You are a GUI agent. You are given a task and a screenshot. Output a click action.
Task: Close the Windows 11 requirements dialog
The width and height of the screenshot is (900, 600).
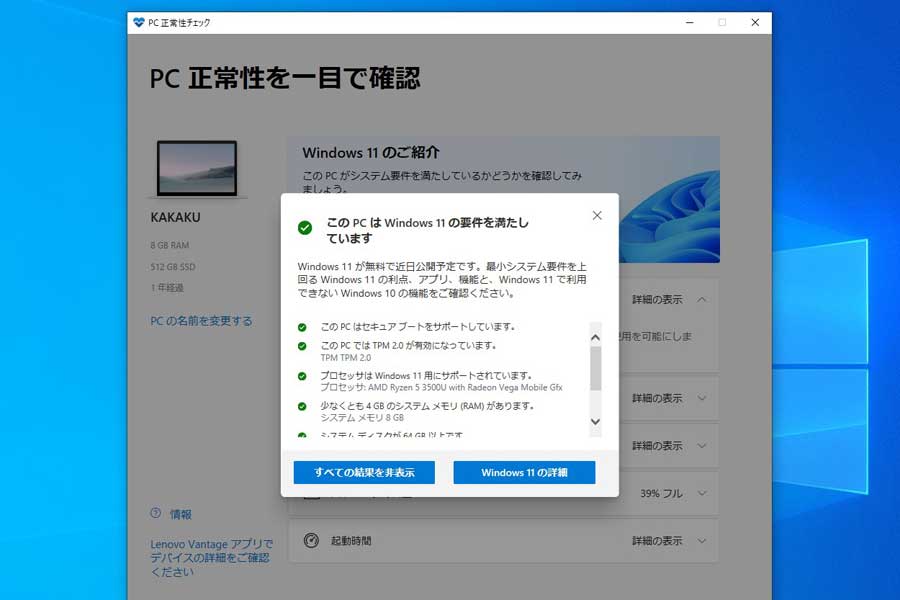[597, 215]
